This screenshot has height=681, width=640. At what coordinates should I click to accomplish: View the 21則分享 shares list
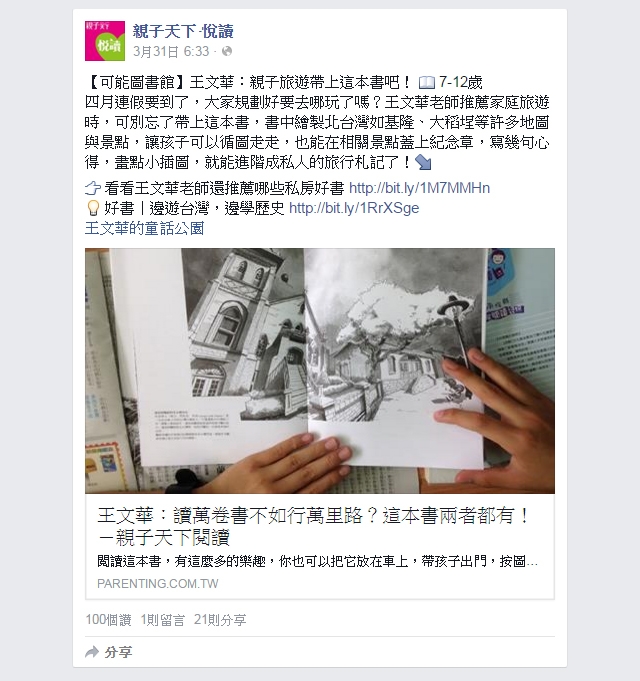click(220, 620)
